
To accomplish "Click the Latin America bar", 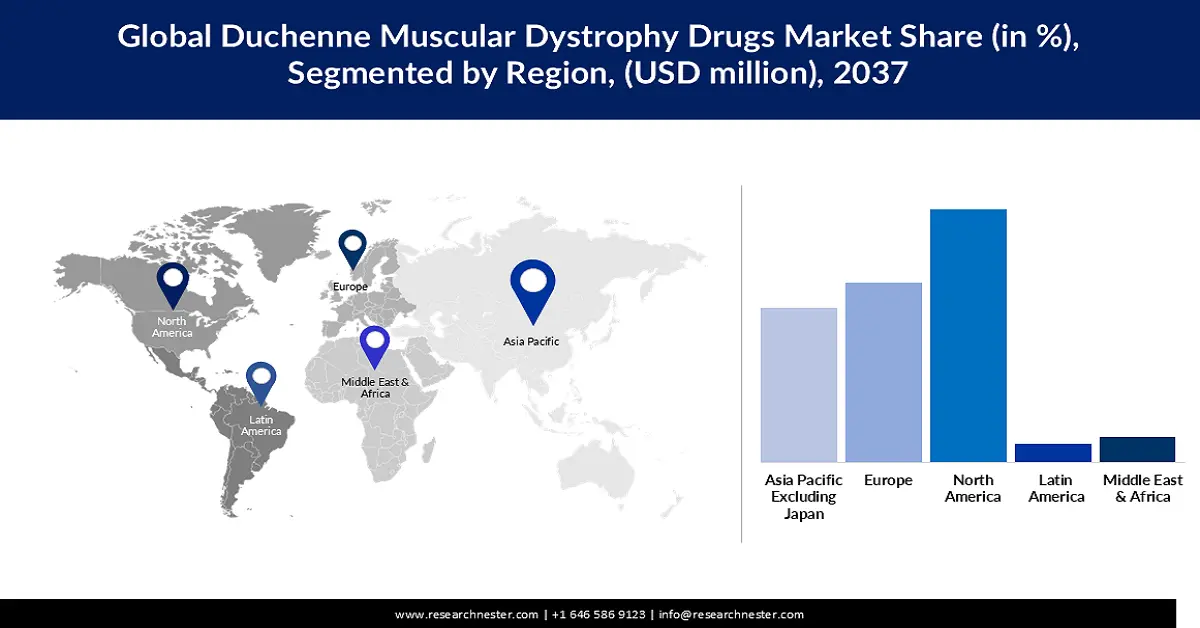I will pos(1053,452).
